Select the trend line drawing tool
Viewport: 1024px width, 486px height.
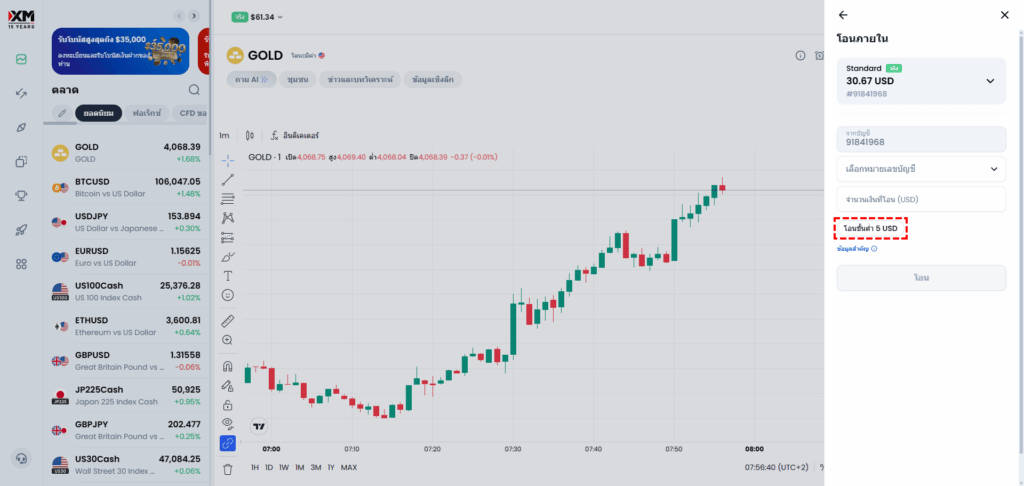click(x=228, y=179)
